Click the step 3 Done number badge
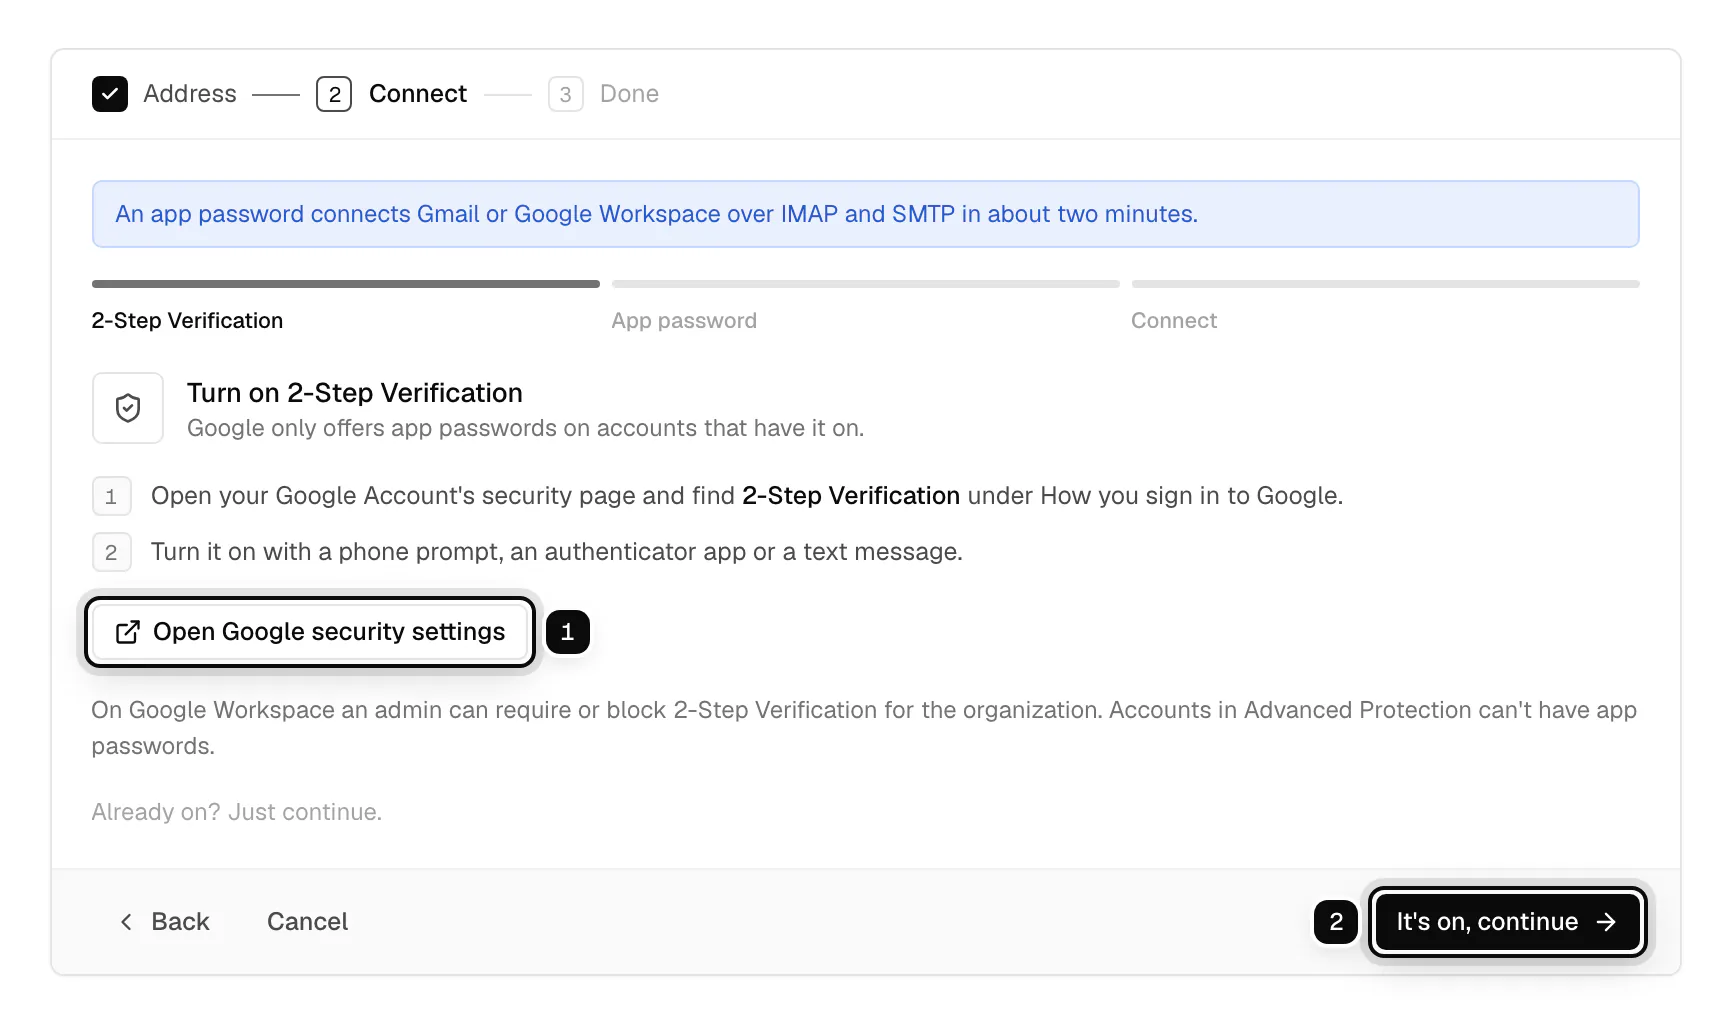This screenshot has width=1730, height=1024. (566, 94)
